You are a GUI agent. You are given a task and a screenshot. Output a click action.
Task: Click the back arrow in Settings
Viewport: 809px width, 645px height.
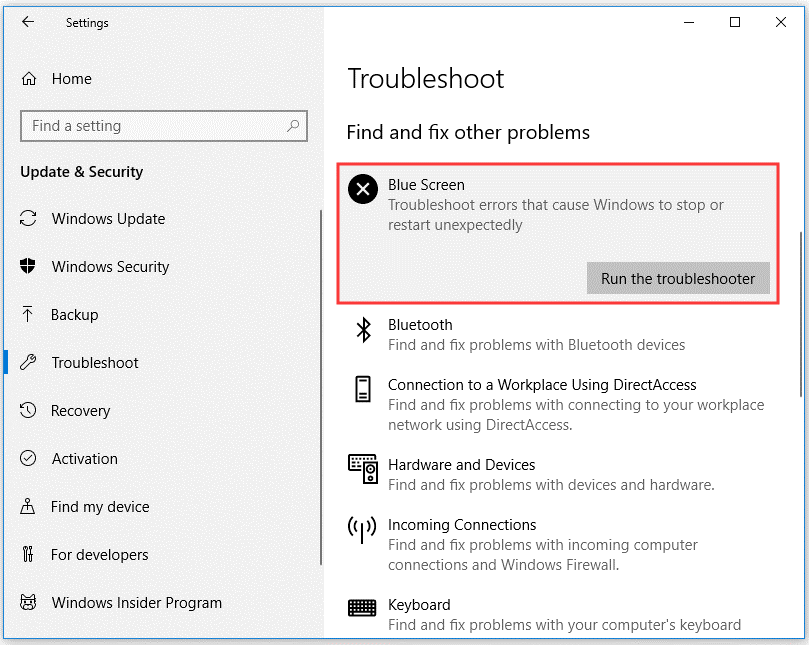tap(28, 22)
